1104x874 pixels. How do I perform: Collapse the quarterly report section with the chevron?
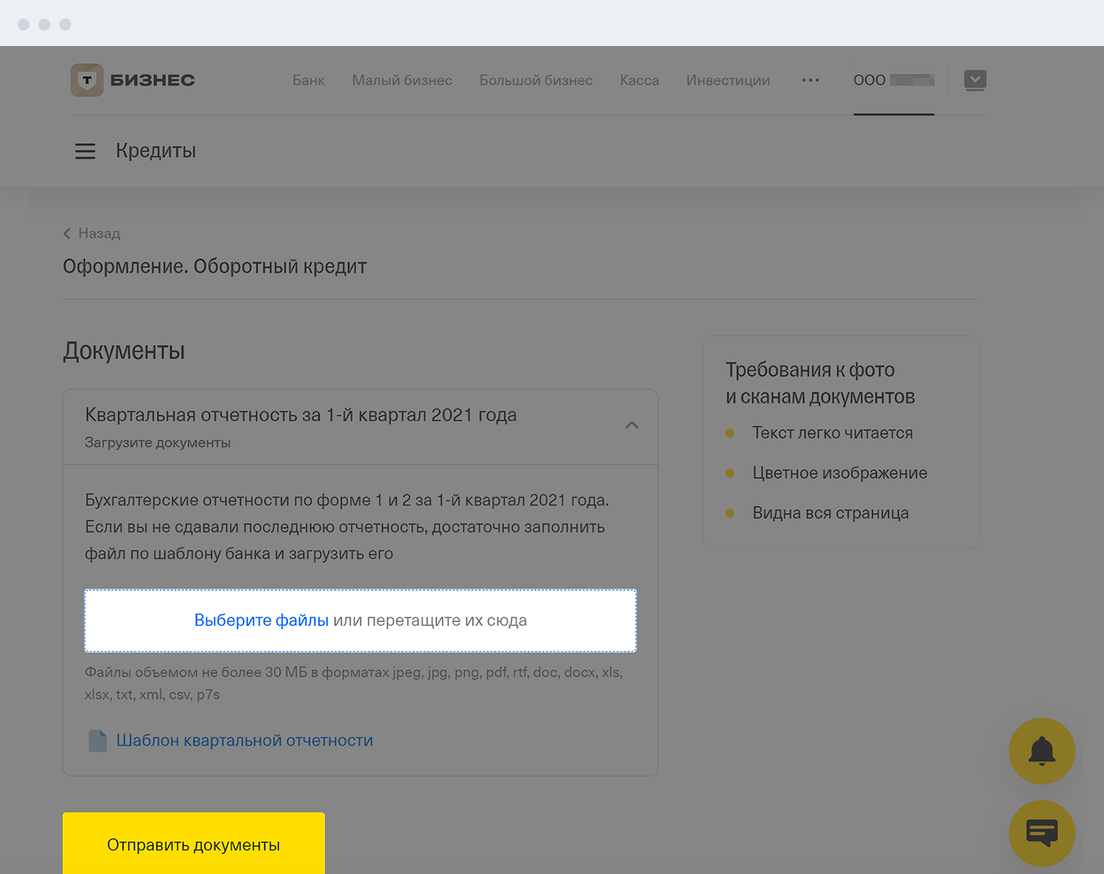631,425
